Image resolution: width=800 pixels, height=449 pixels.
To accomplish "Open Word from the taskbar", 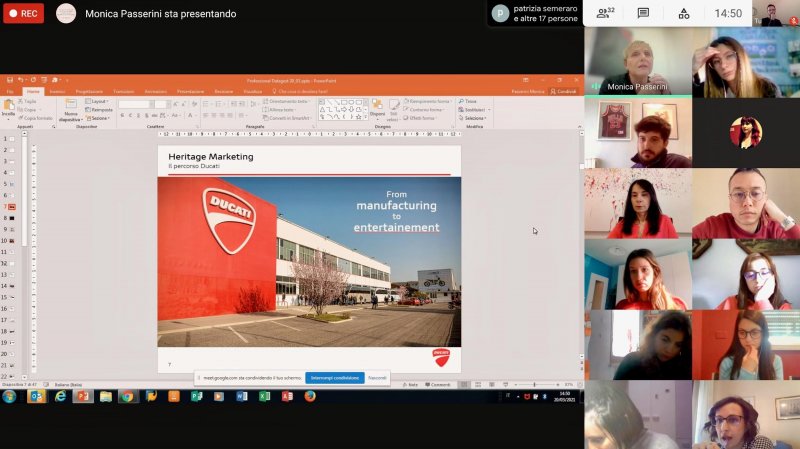I will tap(242, 396).
